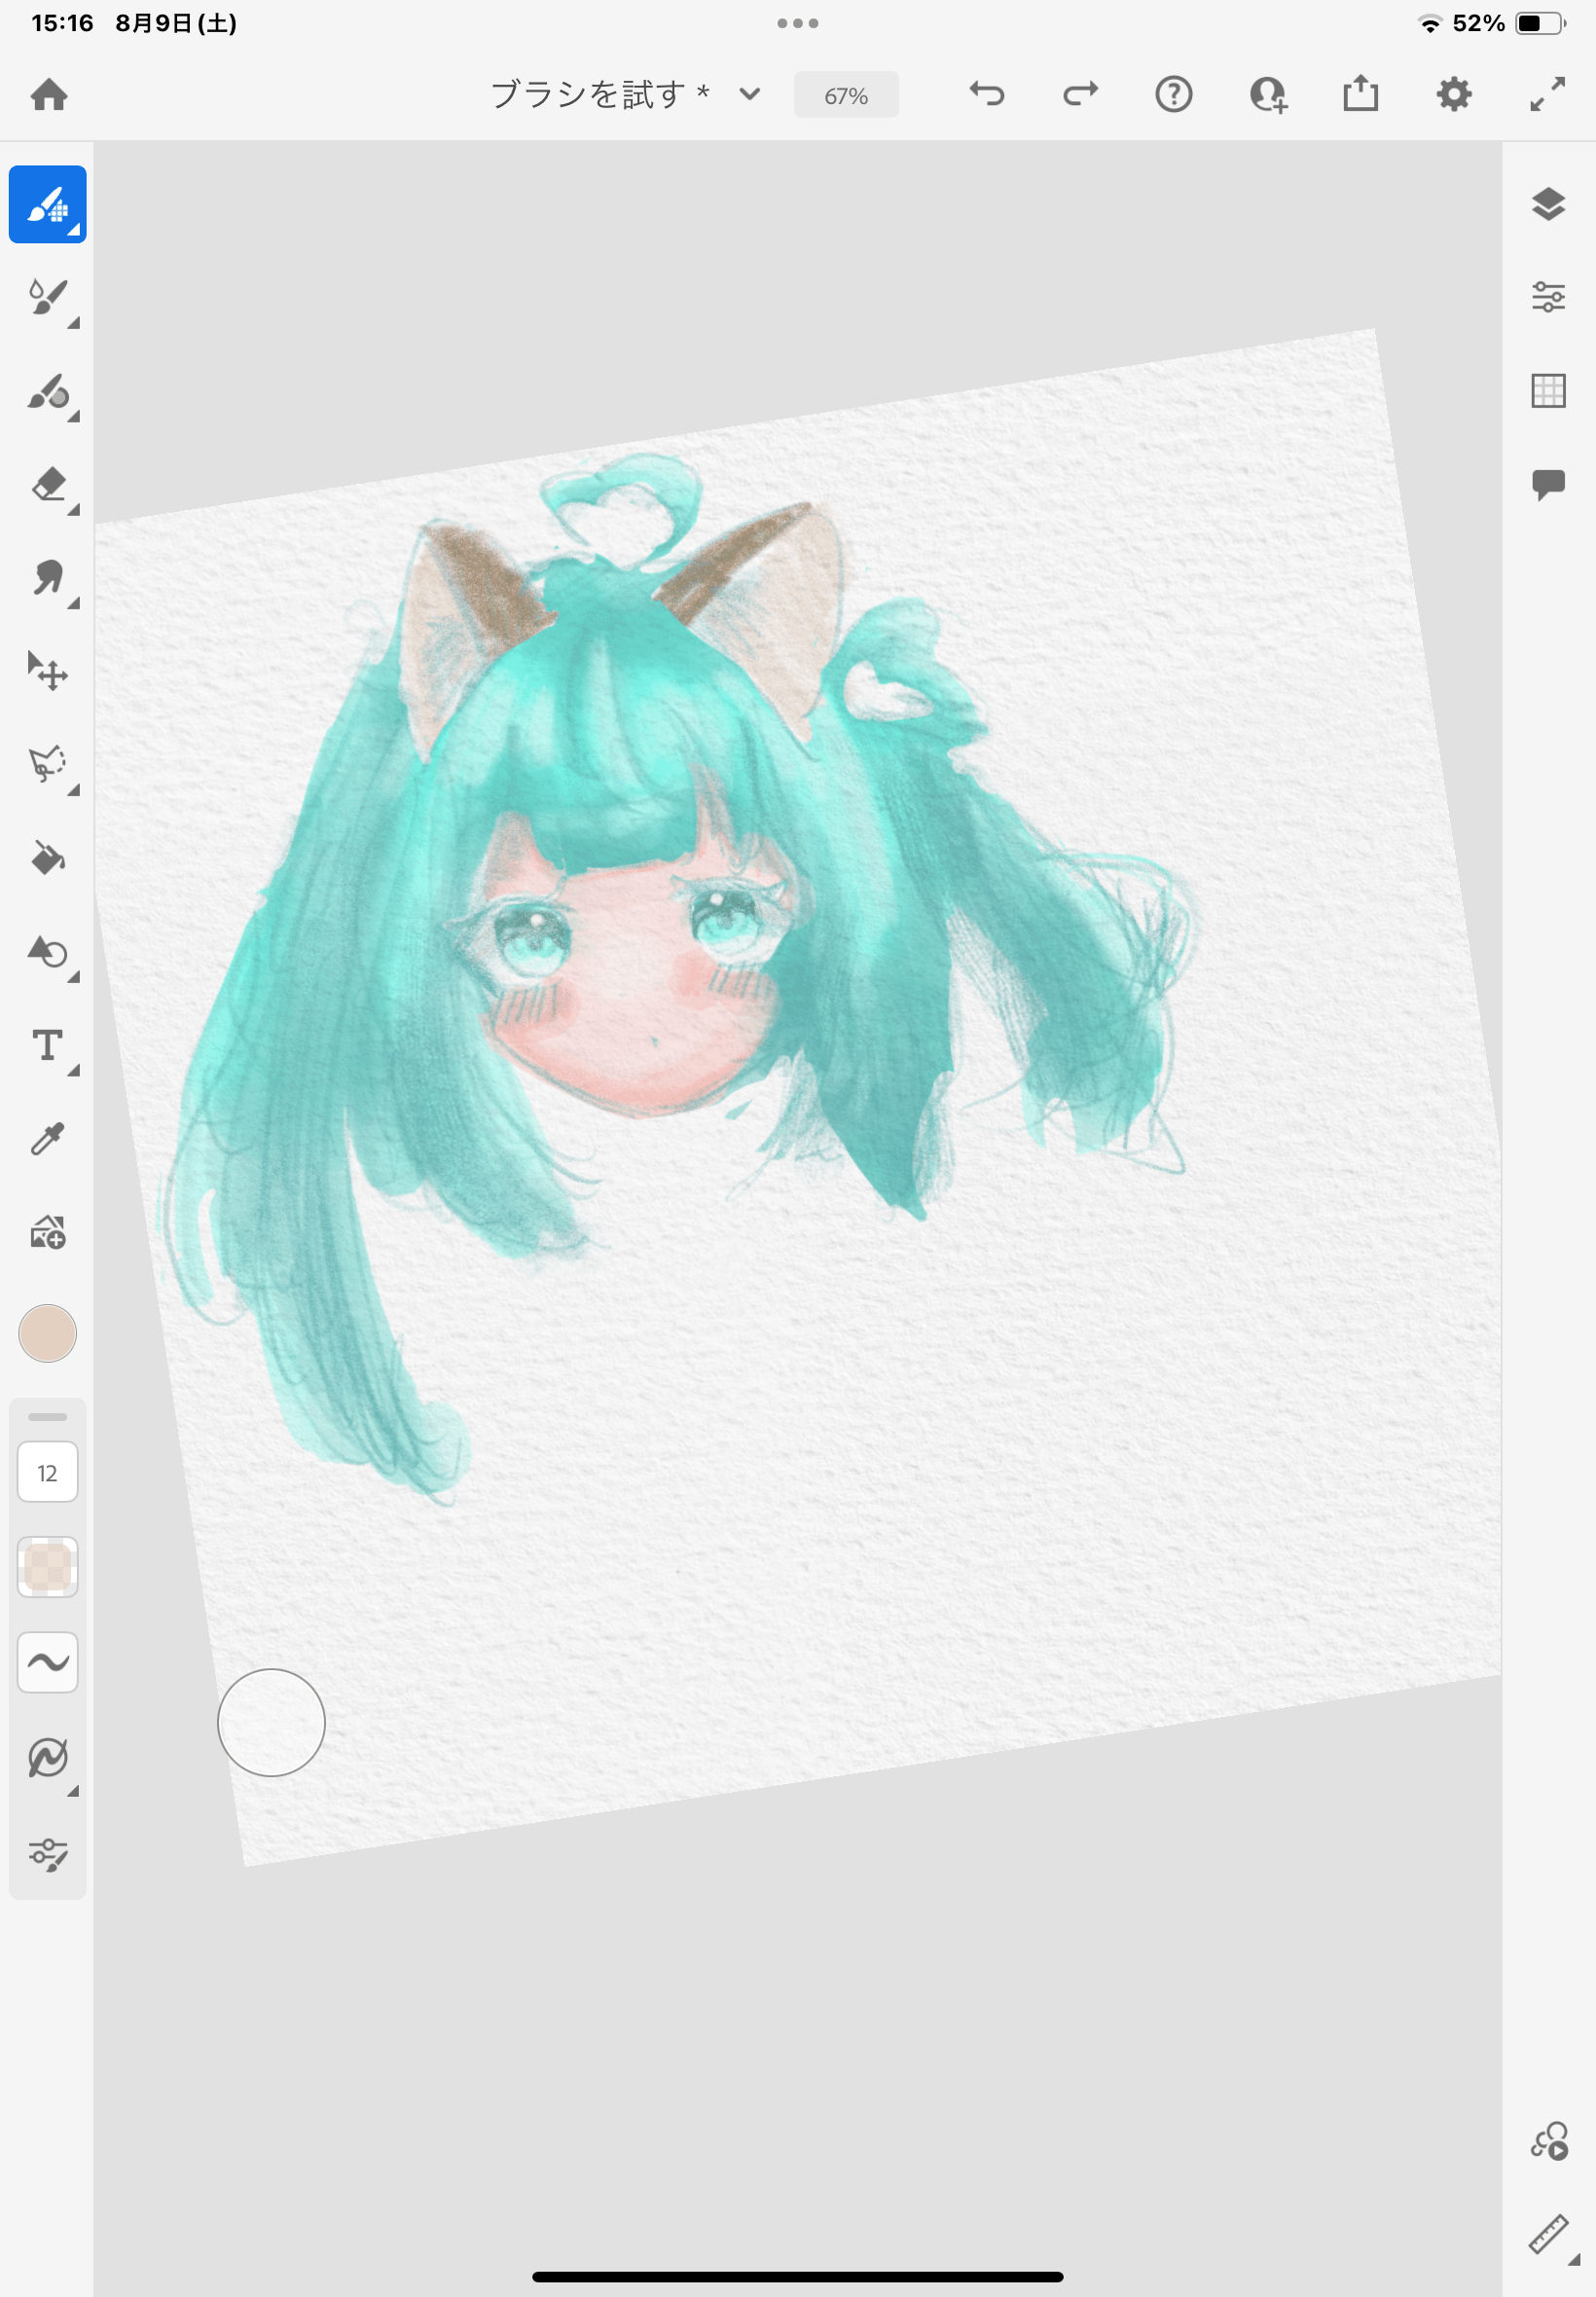This screenshot has width=1596, height=2297.
Task: Select the Vector brush tool
Action: click(x=48, y=392)
